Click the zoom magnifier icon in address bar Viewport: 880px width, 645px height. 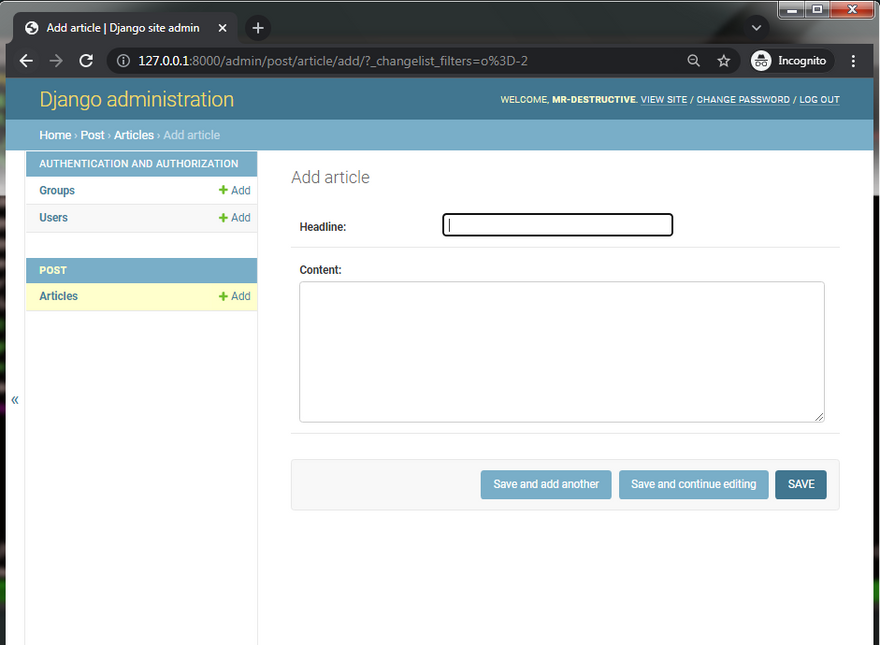(x=693, y=61)
